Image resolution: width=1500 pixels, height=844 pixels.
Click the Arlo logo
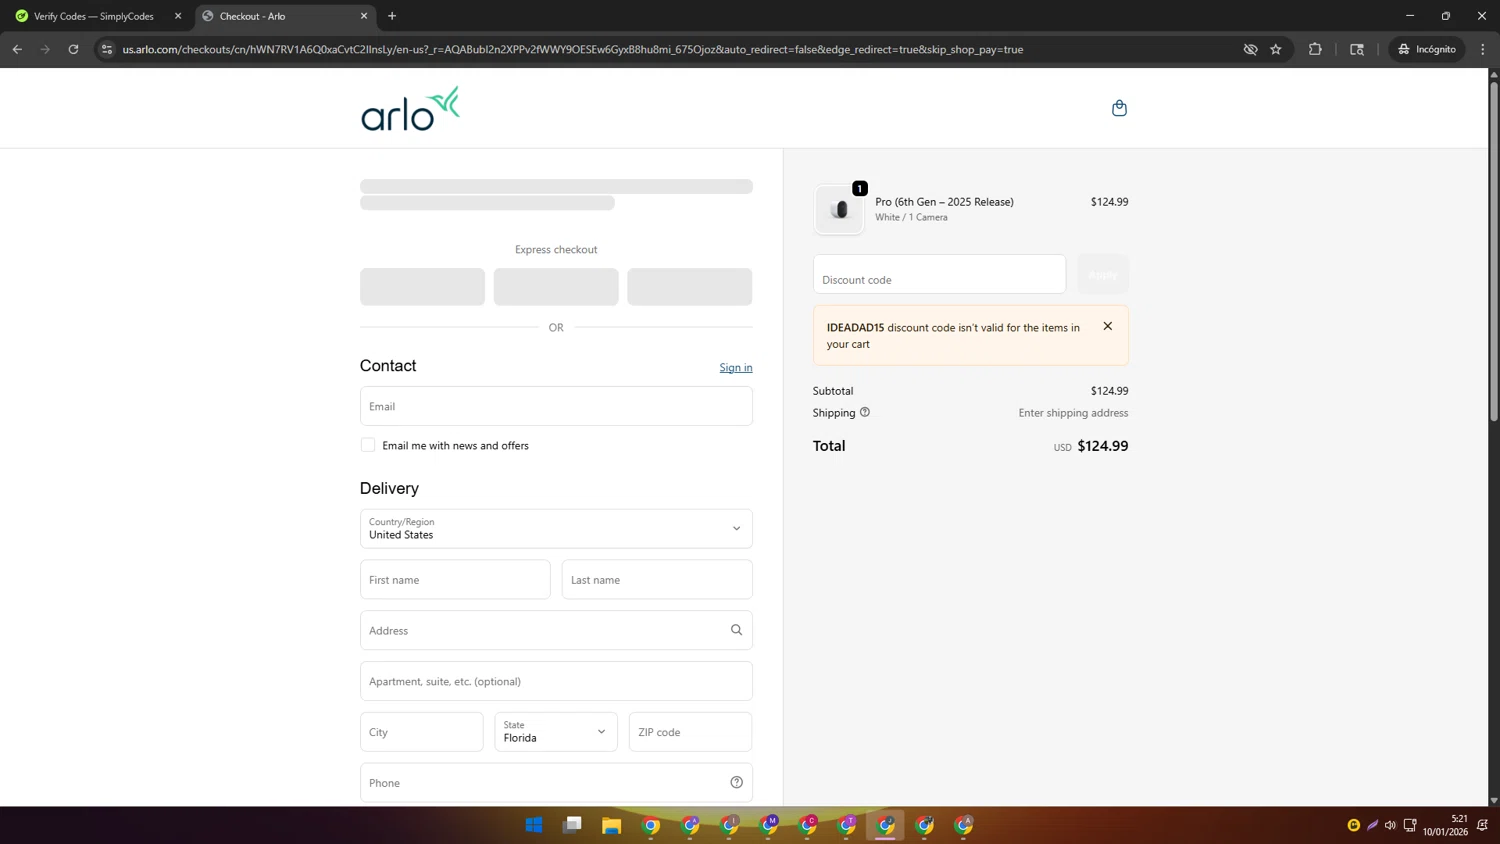click(410, 108)
